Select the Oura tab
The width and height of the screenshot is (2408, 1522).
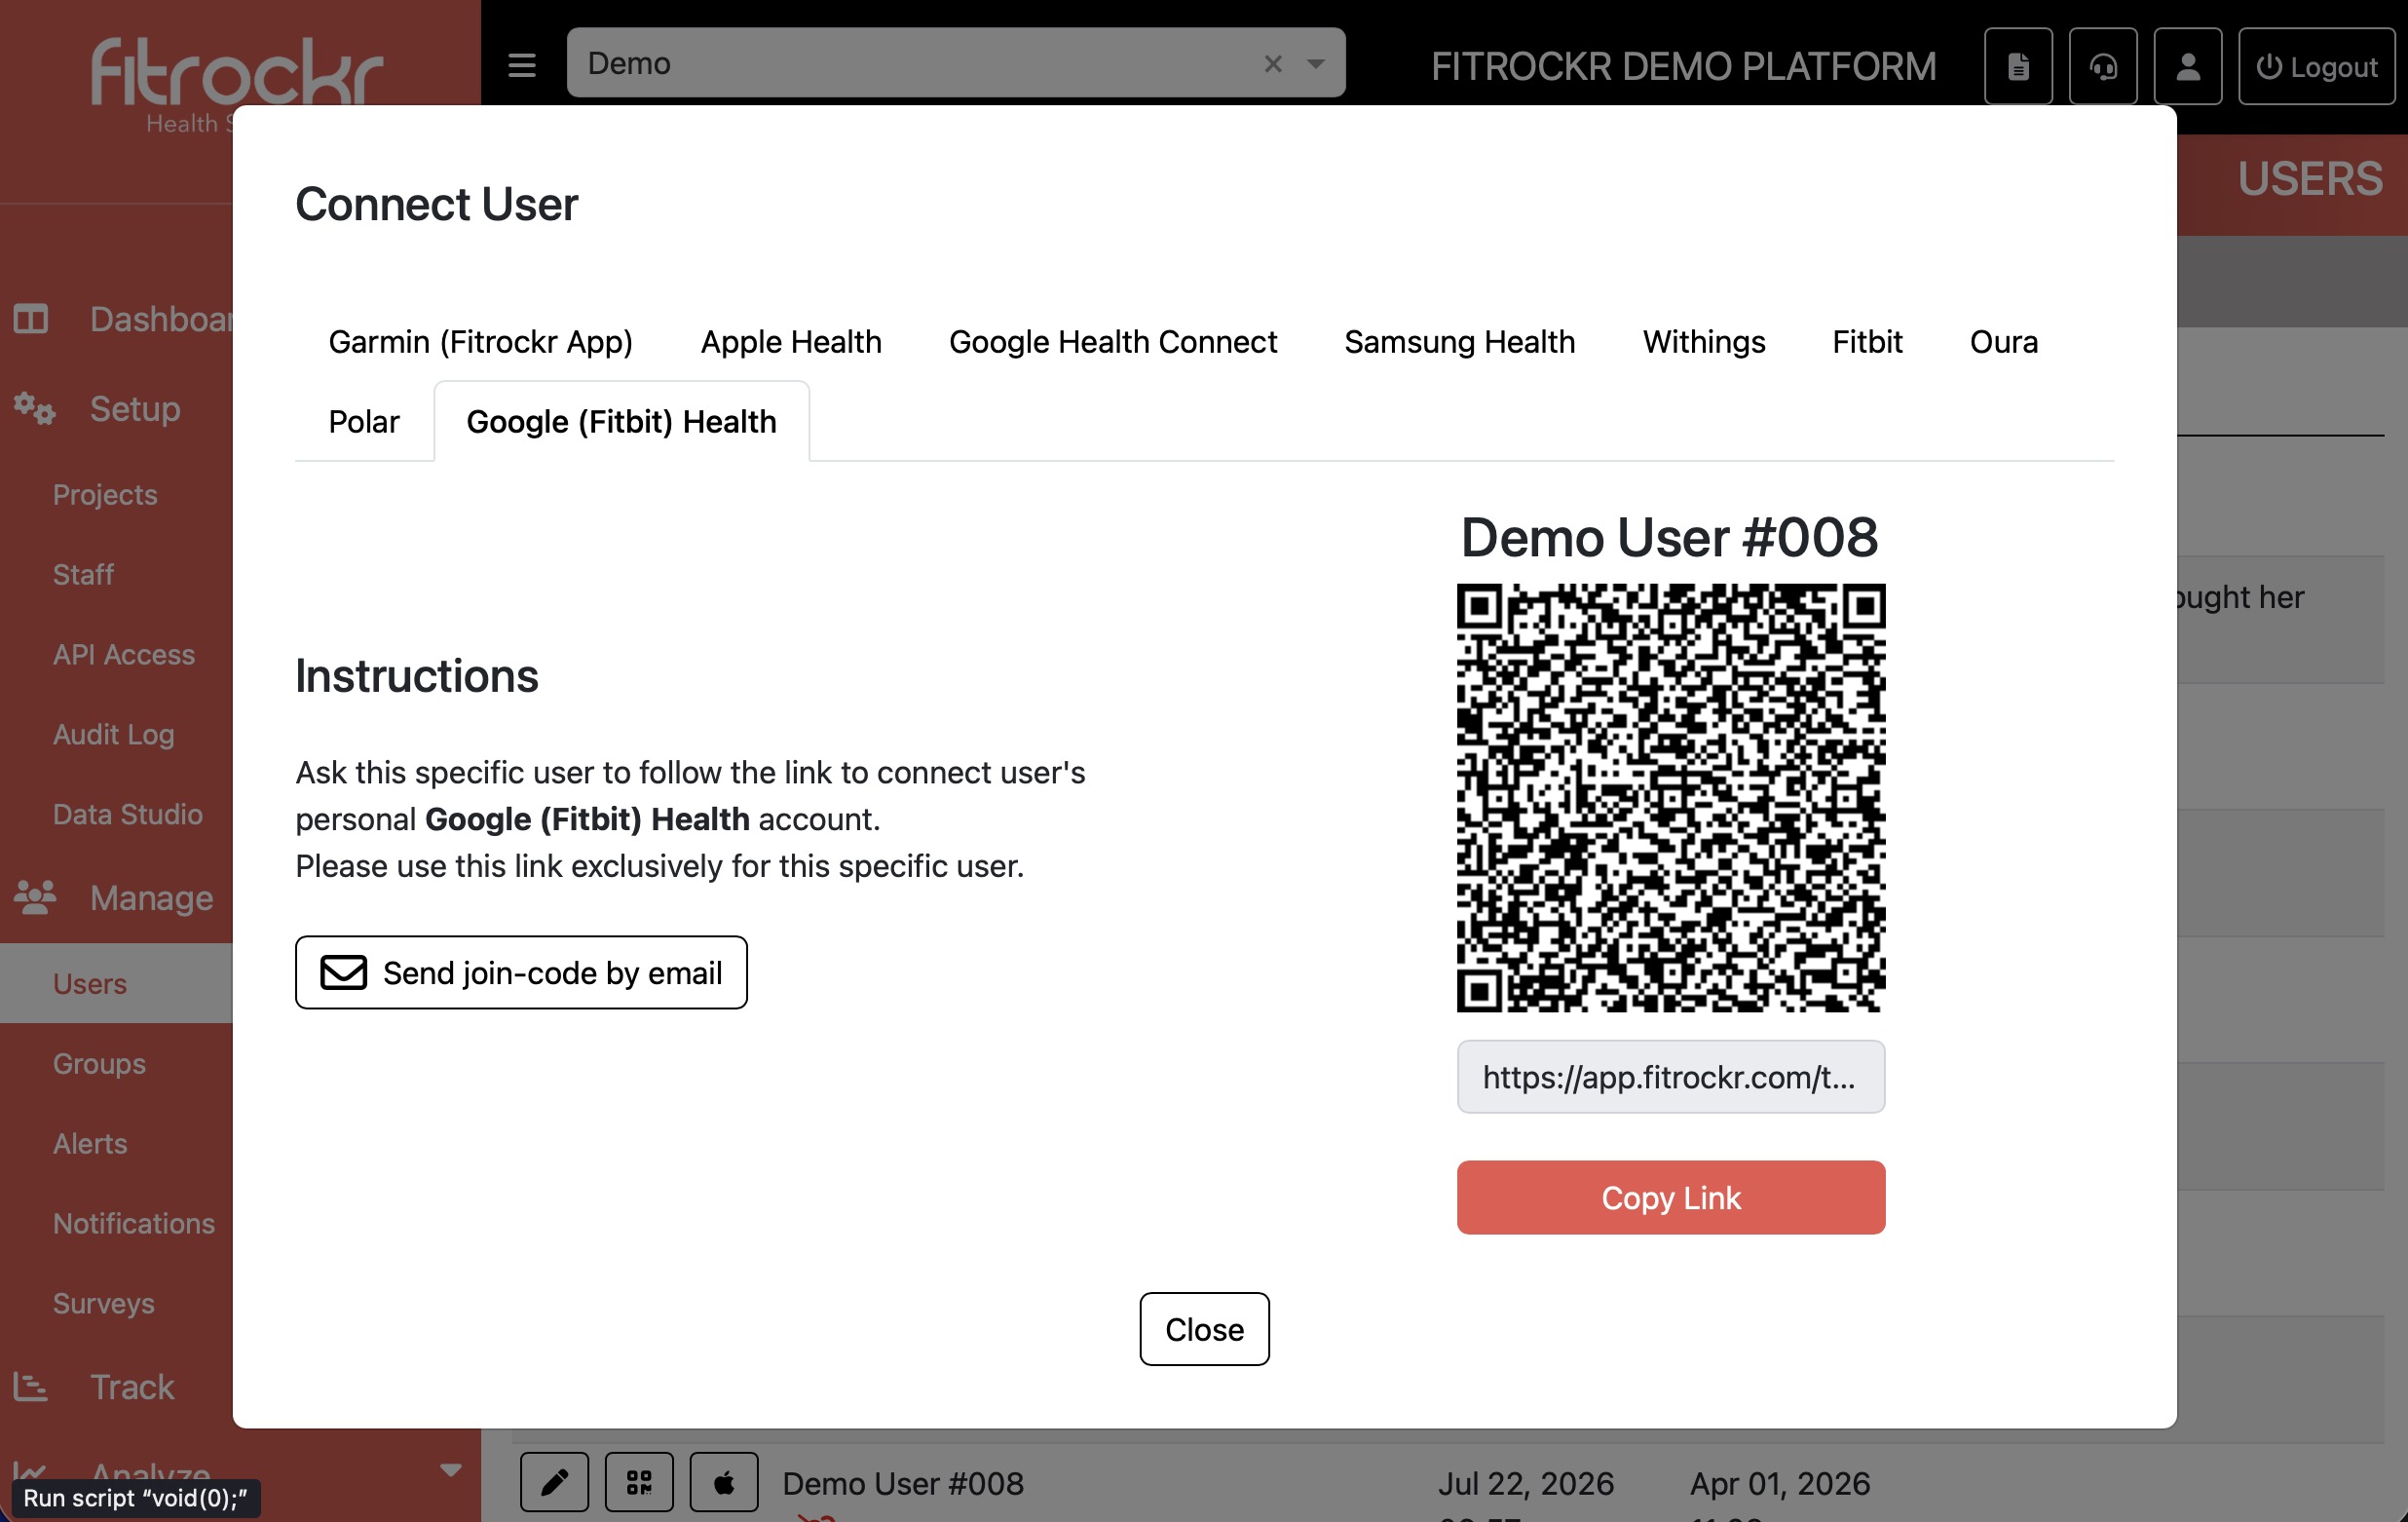click(2003, 342)
